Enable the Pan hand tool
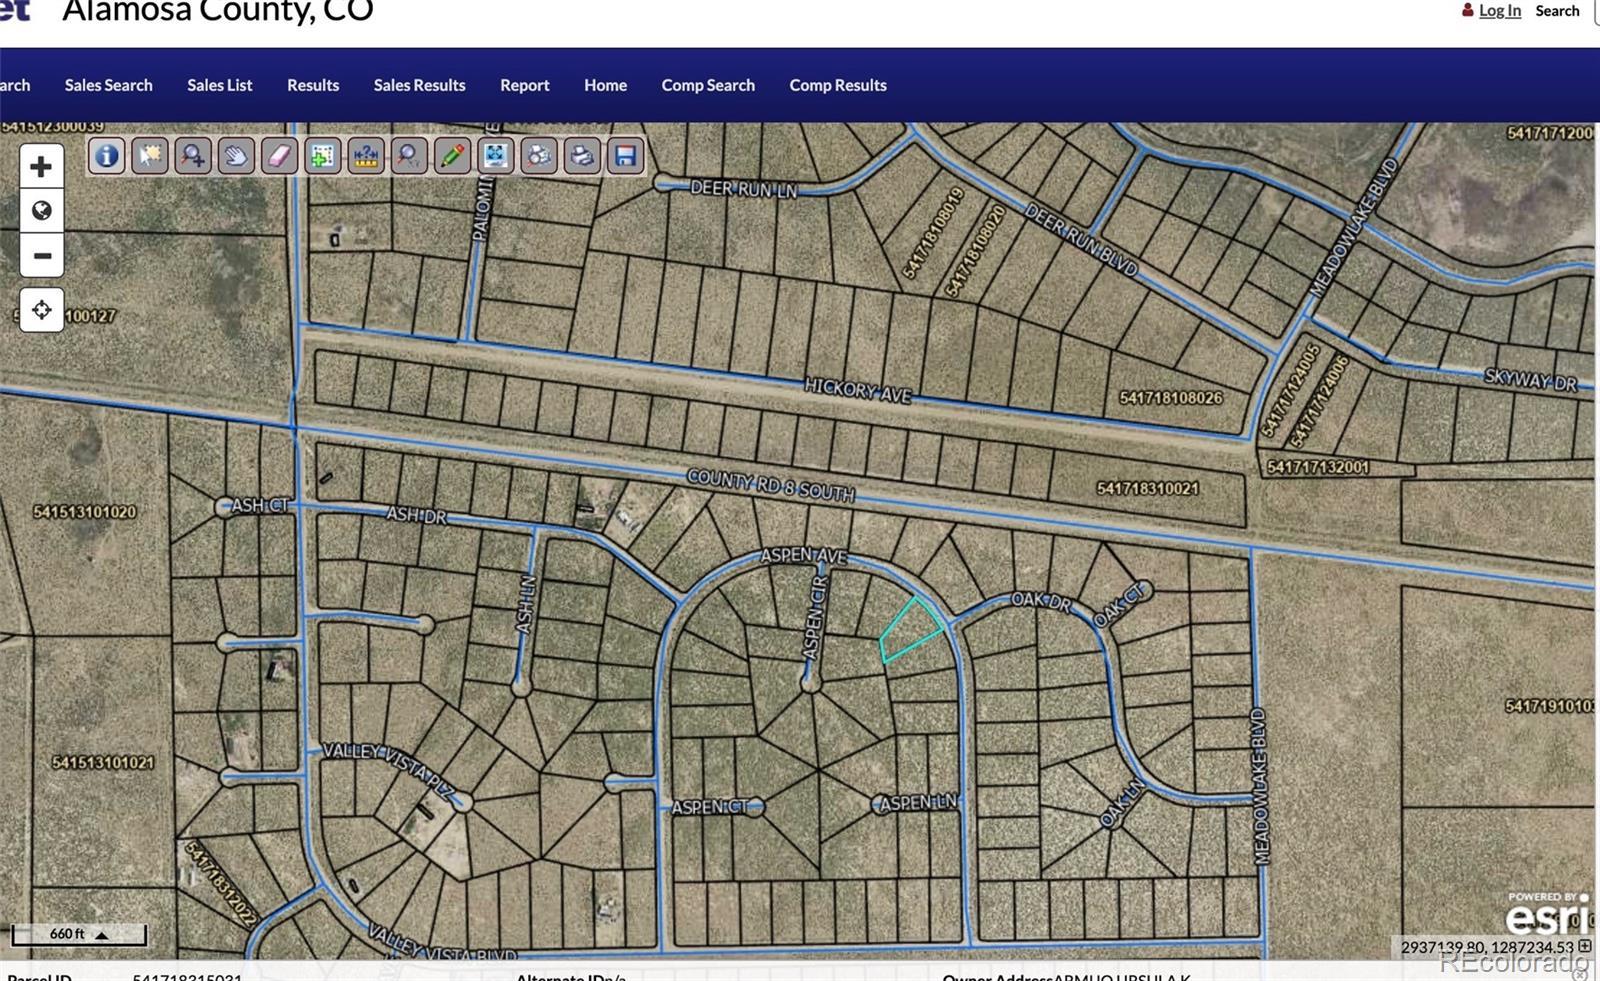1600x981 pixels. 236,156
